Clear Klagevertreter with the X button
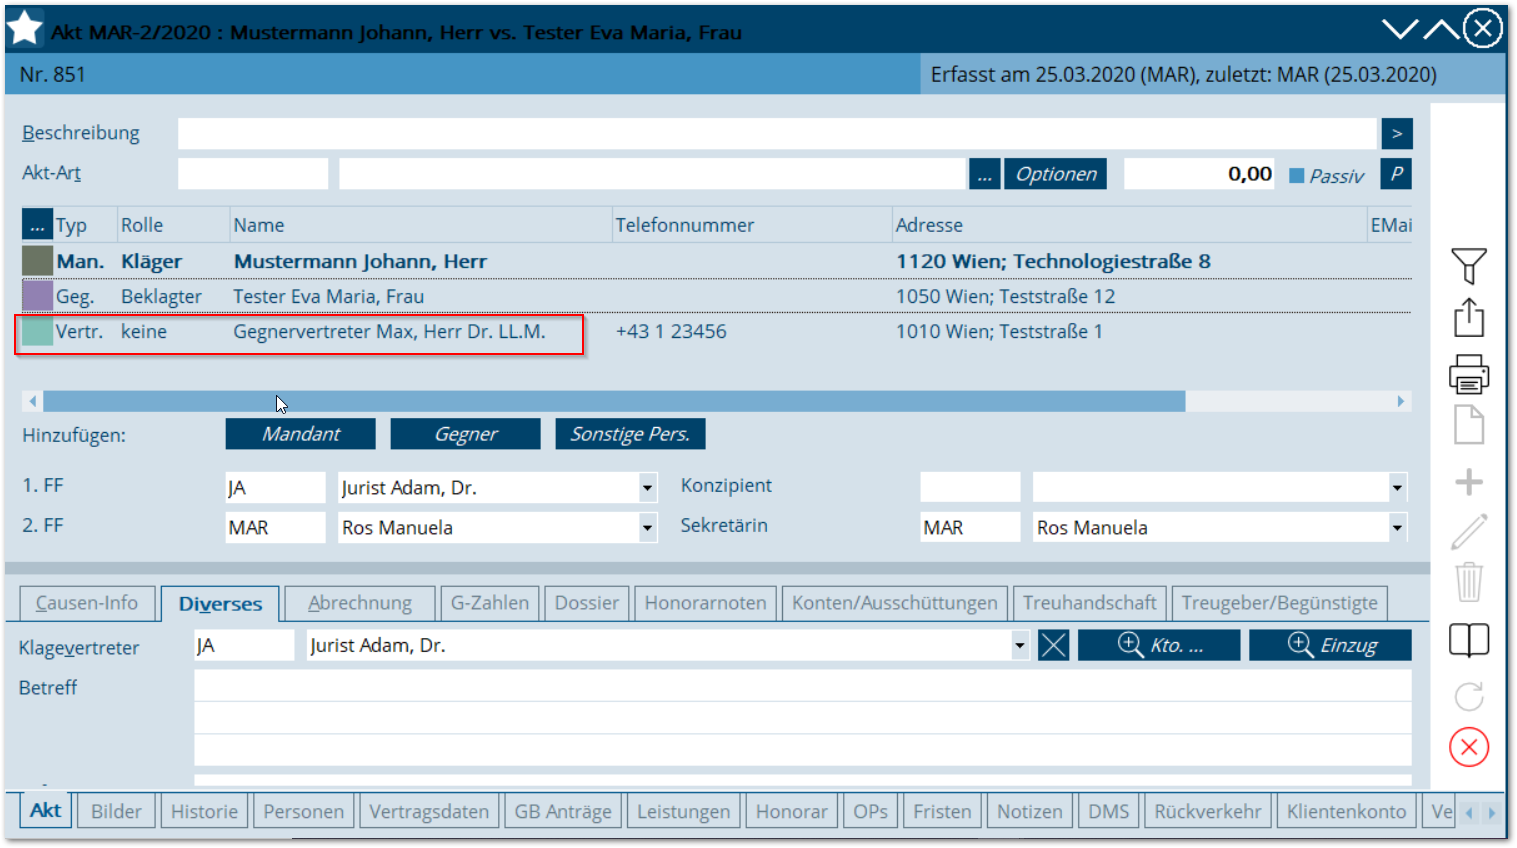The width and height of the screenshot is (1517, 848). coord(1053,645)
